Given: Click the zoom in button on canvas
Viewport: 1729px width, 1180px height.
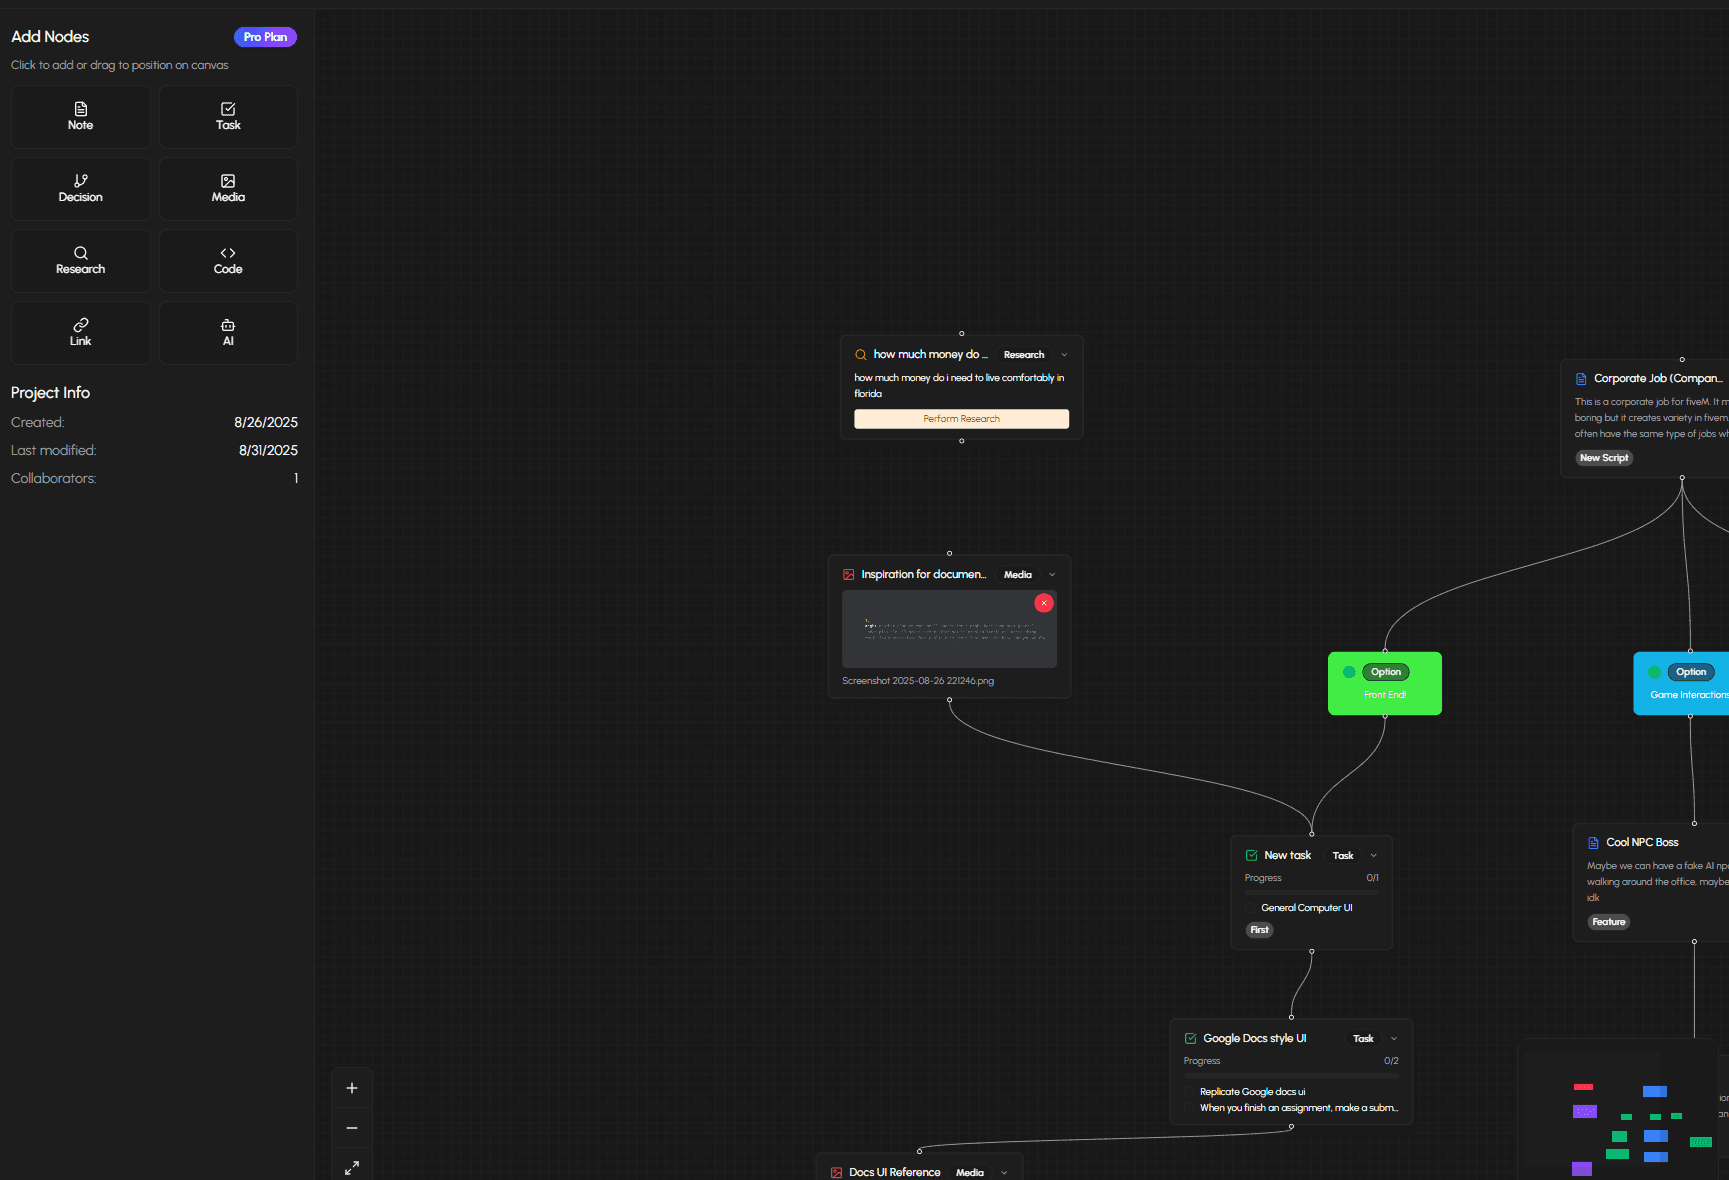Looking at the screenshot, I should [351, 1088].
